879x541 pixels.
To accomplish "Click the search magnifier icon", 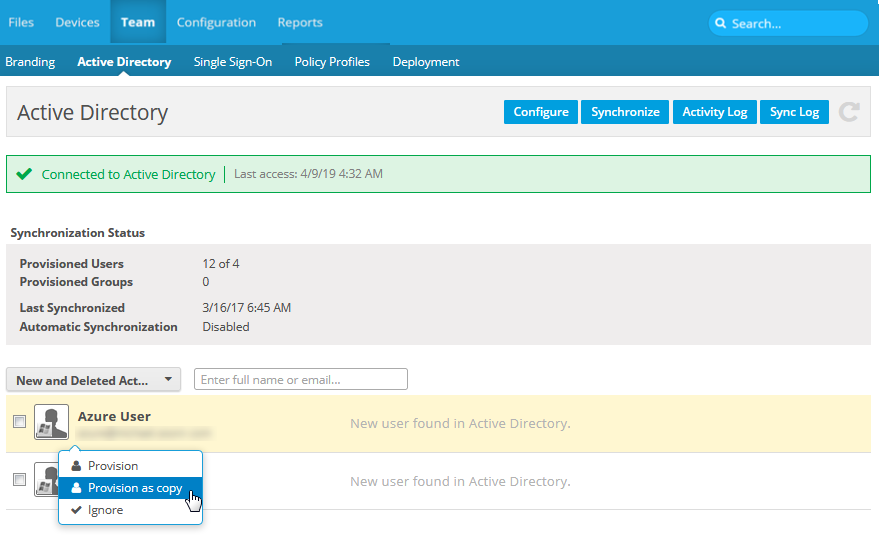I will coord(721,23).
